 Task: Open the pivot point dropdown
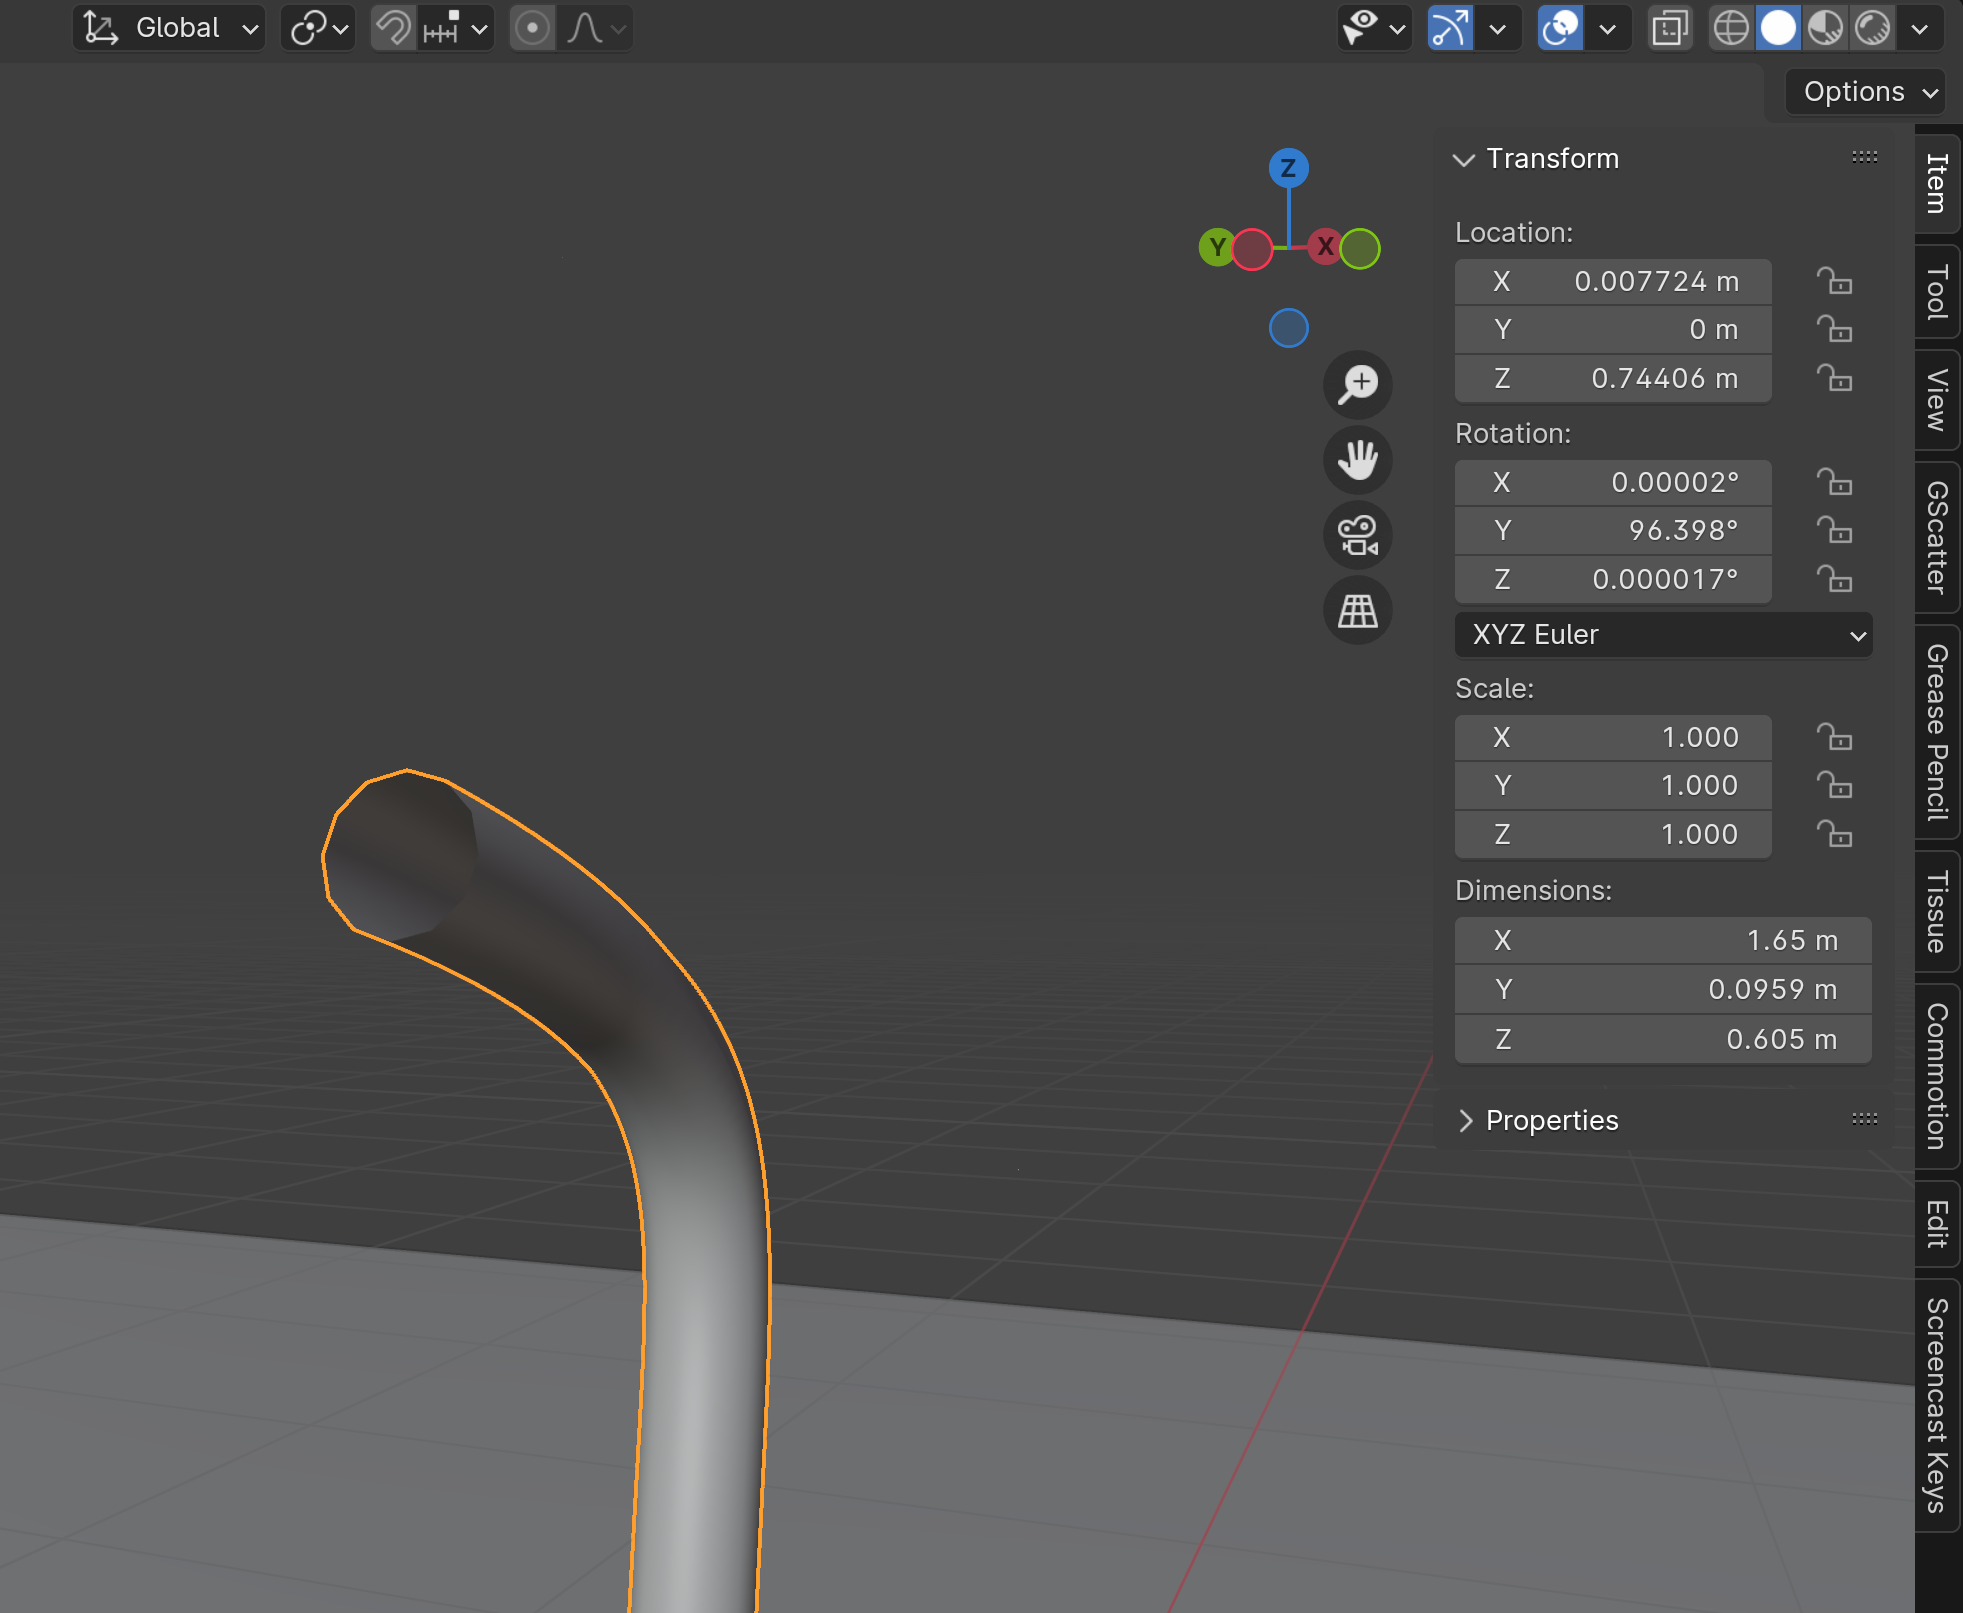click(318, 28)
